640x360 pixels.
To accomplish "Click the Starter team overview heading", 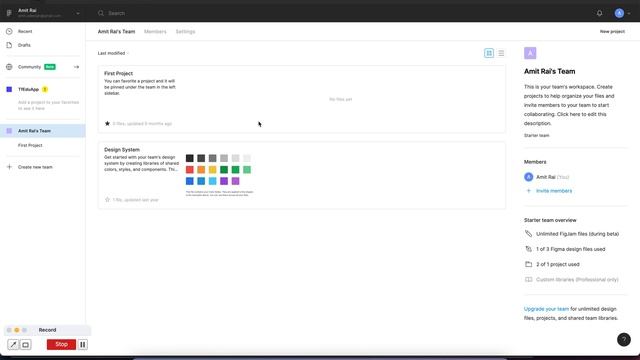I will click(550, 220).
